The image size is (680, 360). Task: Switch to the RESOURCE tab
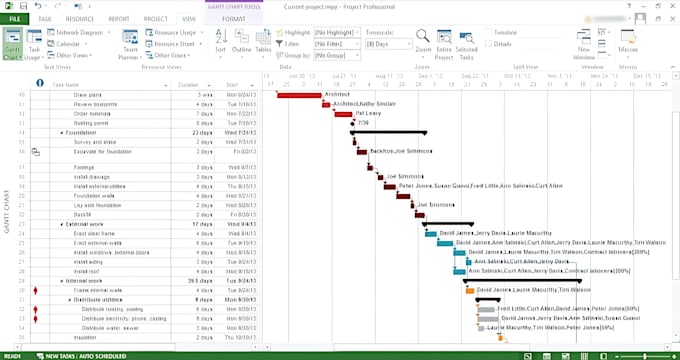(x=80, y=19)
